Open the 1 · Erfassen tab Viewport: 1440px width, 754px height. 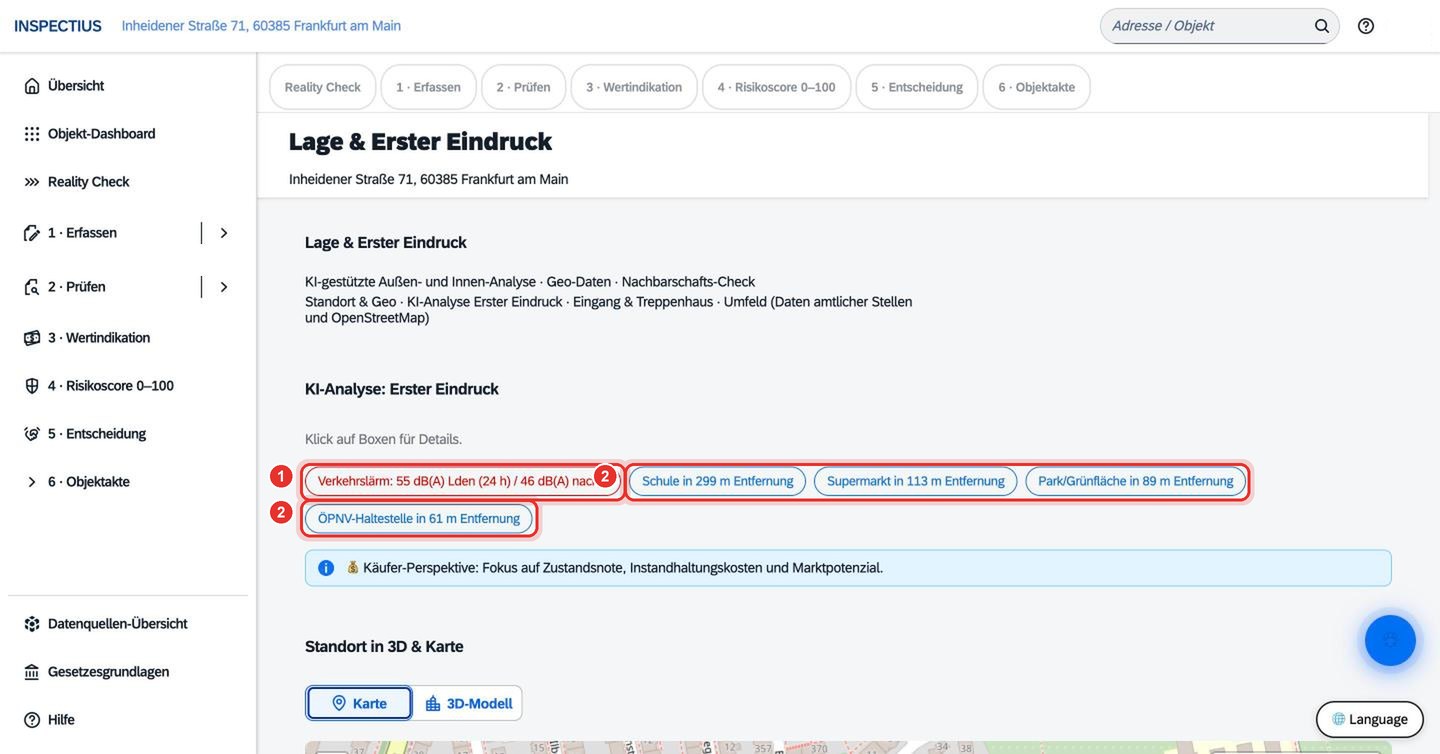coord(429,87)
